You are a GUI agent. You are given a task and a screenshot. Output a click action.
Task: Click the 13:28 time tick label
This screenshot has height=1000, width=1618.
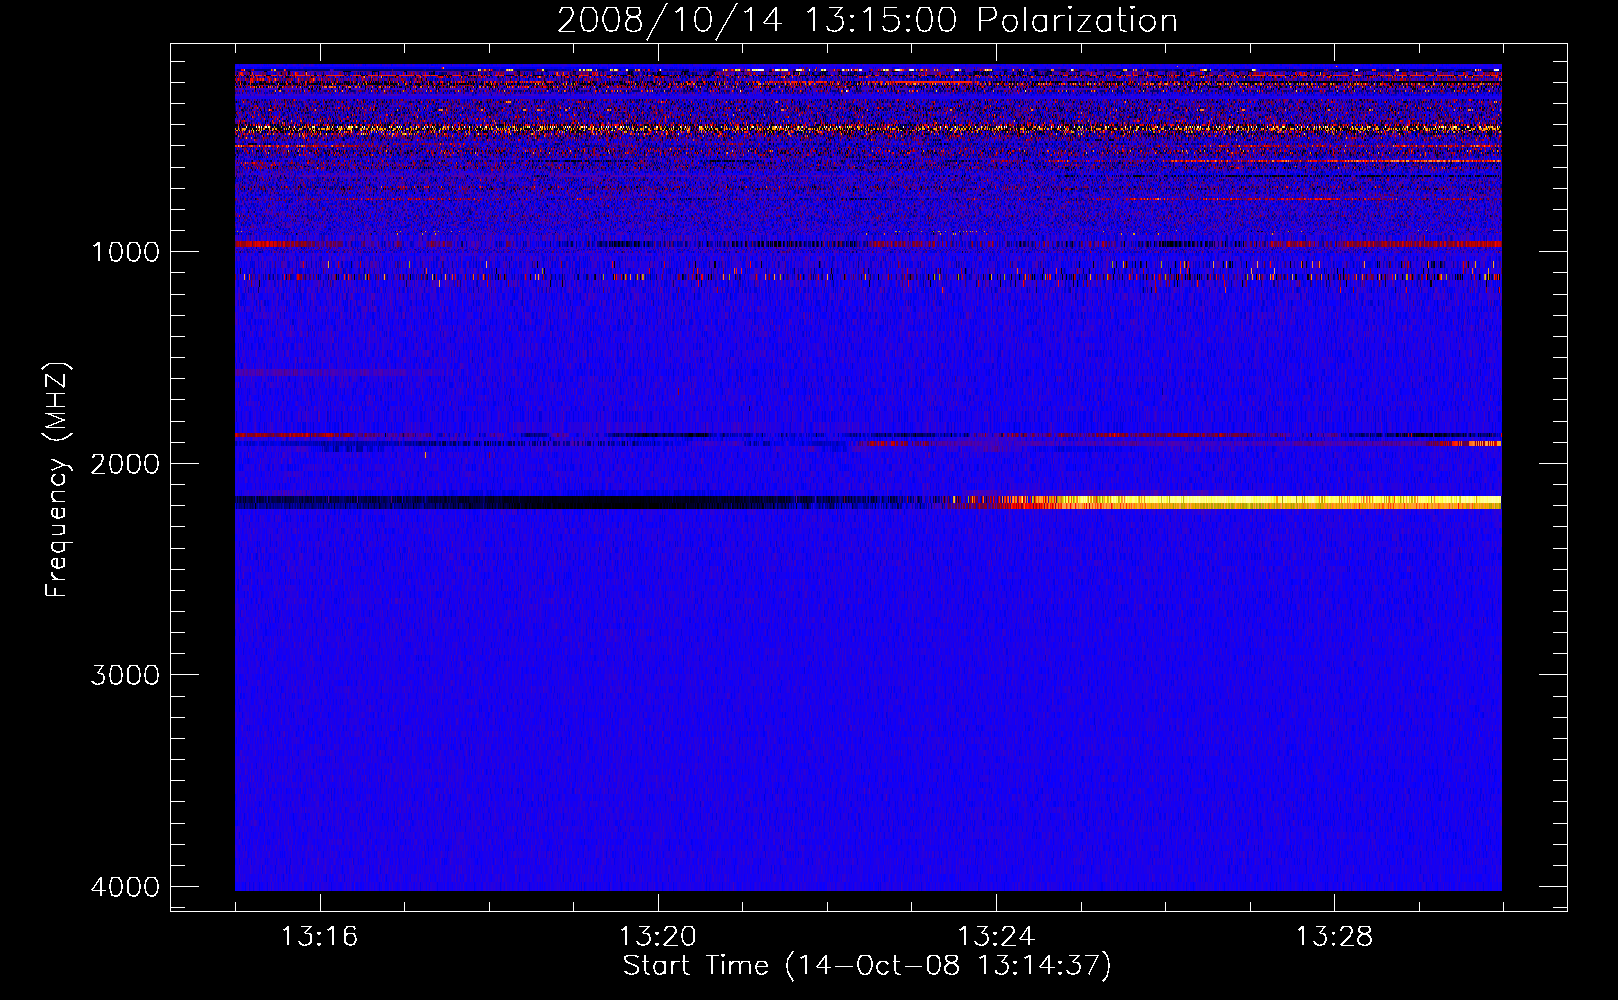coord(1334,937)
